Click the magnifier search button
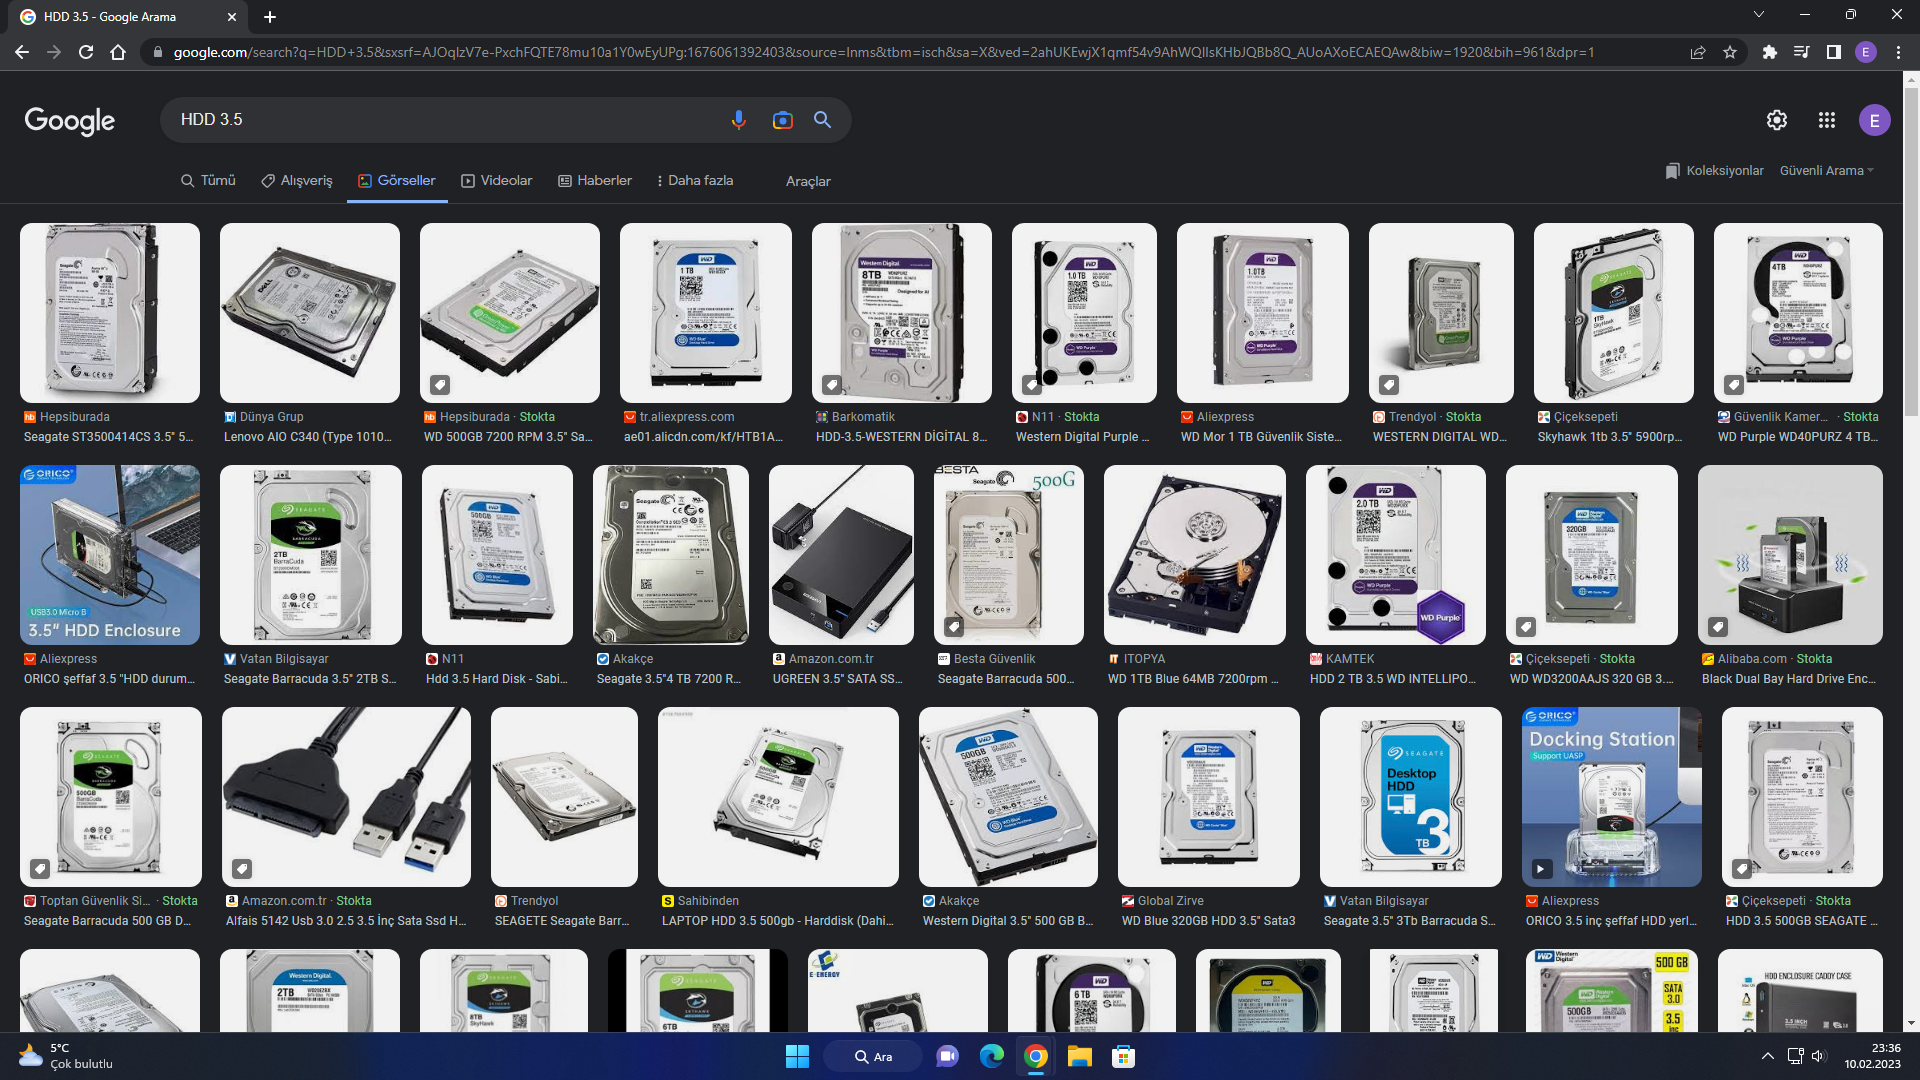Image resolution: width=1920 pixels, height=1080 pixels. [x=822, y=120]
